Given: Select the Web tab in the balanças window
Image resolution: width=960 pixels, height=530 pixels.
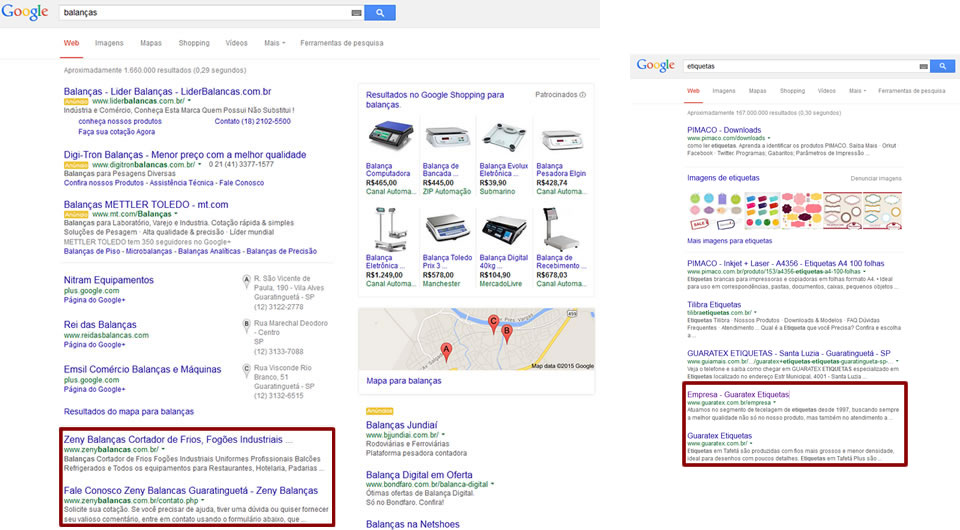Looking at the screenshot, I should click(72, 43).
